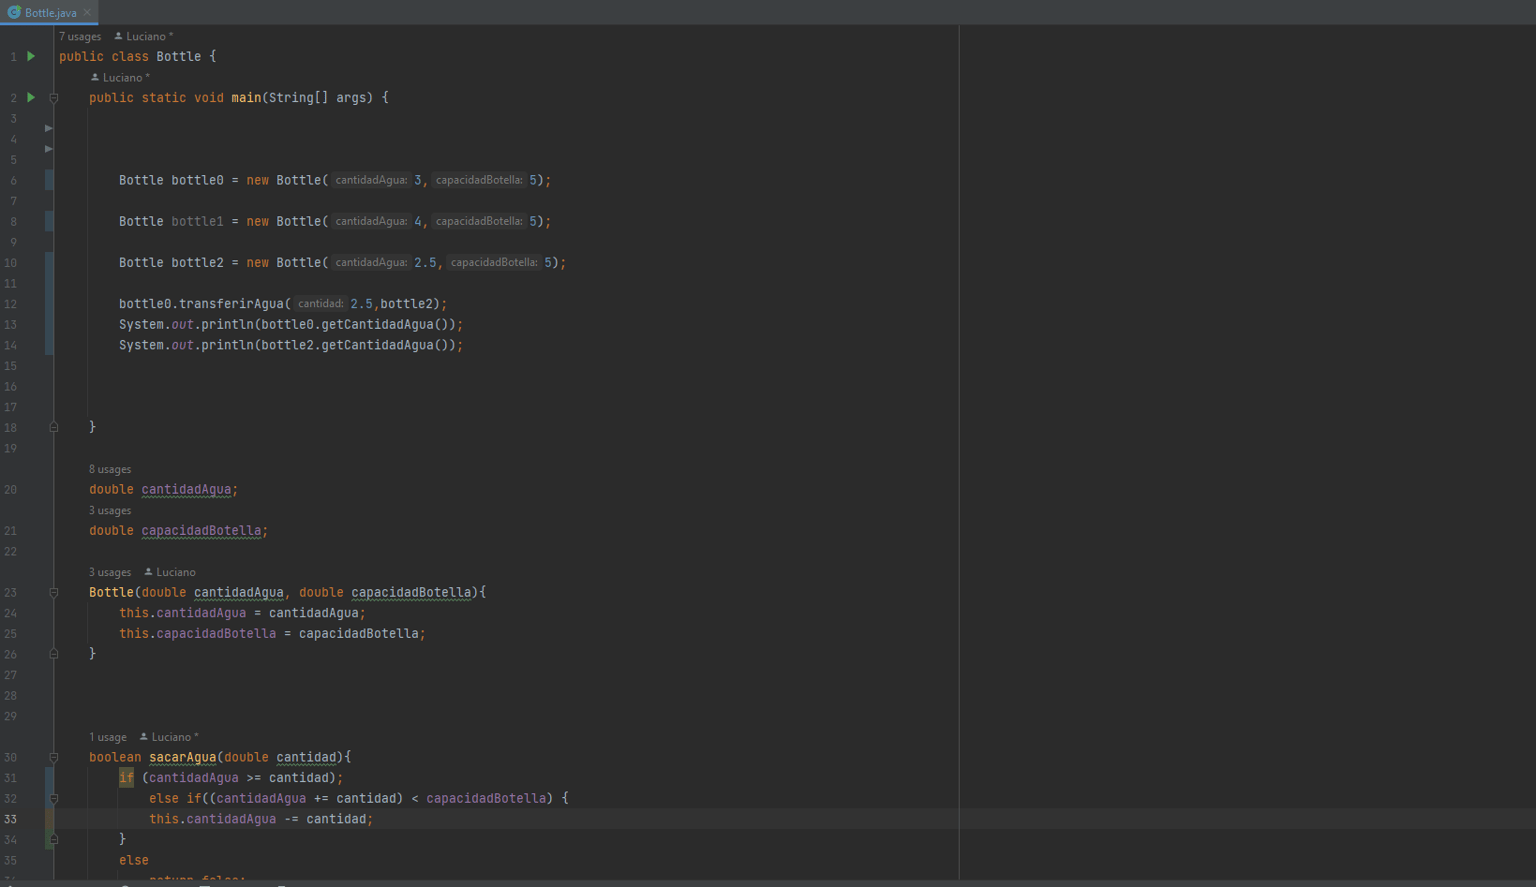The width and height of the screenshot is (1536, 887).
Task: Open 3 usages hint above capacidadBotella field
Action: 110,510
